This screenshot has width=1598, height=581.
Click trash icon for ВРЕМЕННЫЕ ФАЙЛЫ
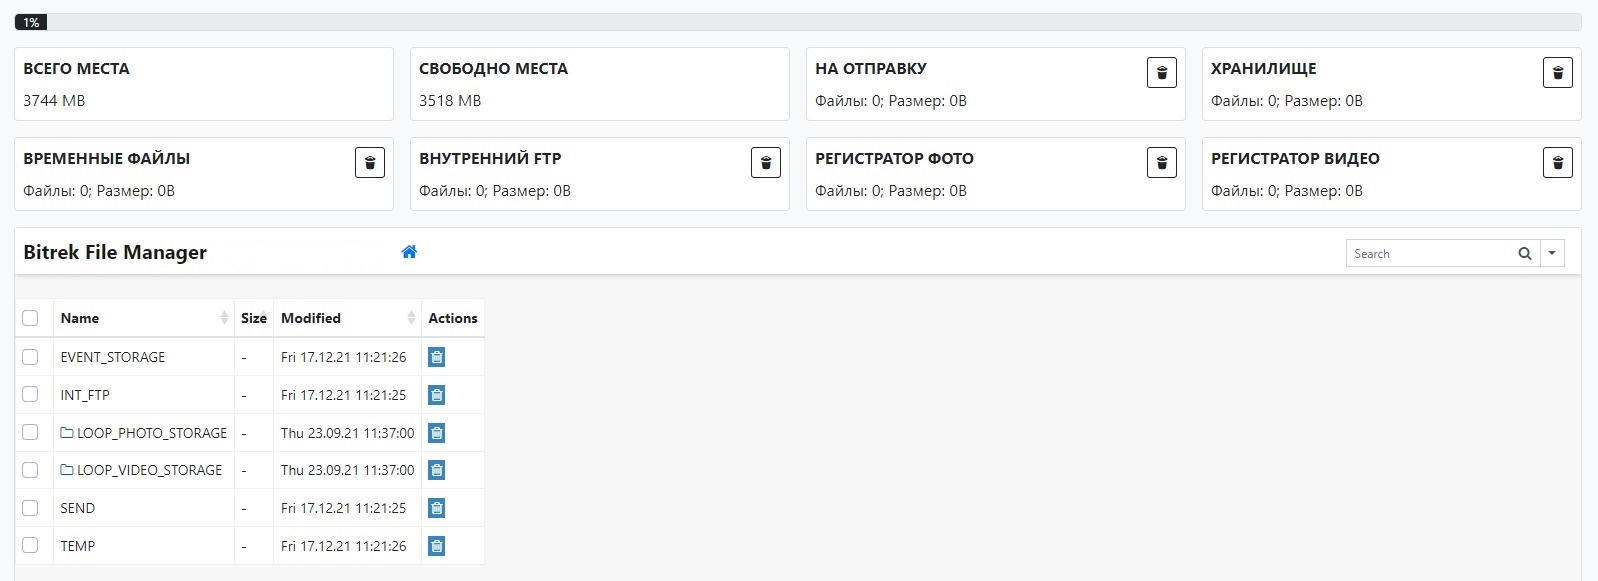369,163
